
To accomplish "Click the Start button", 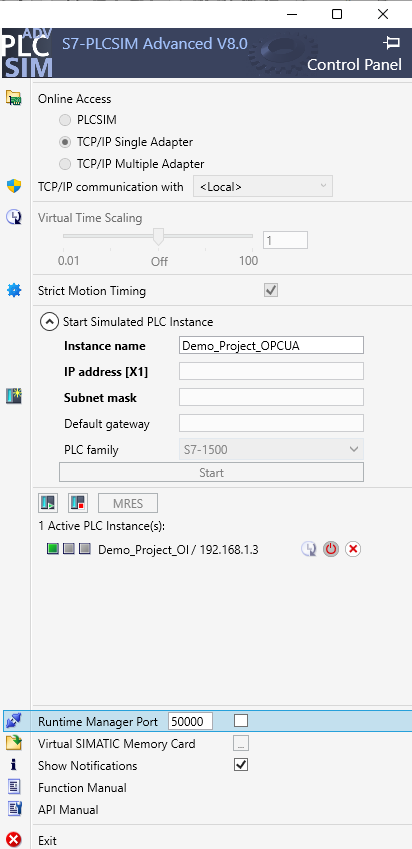I will (211, 472).
